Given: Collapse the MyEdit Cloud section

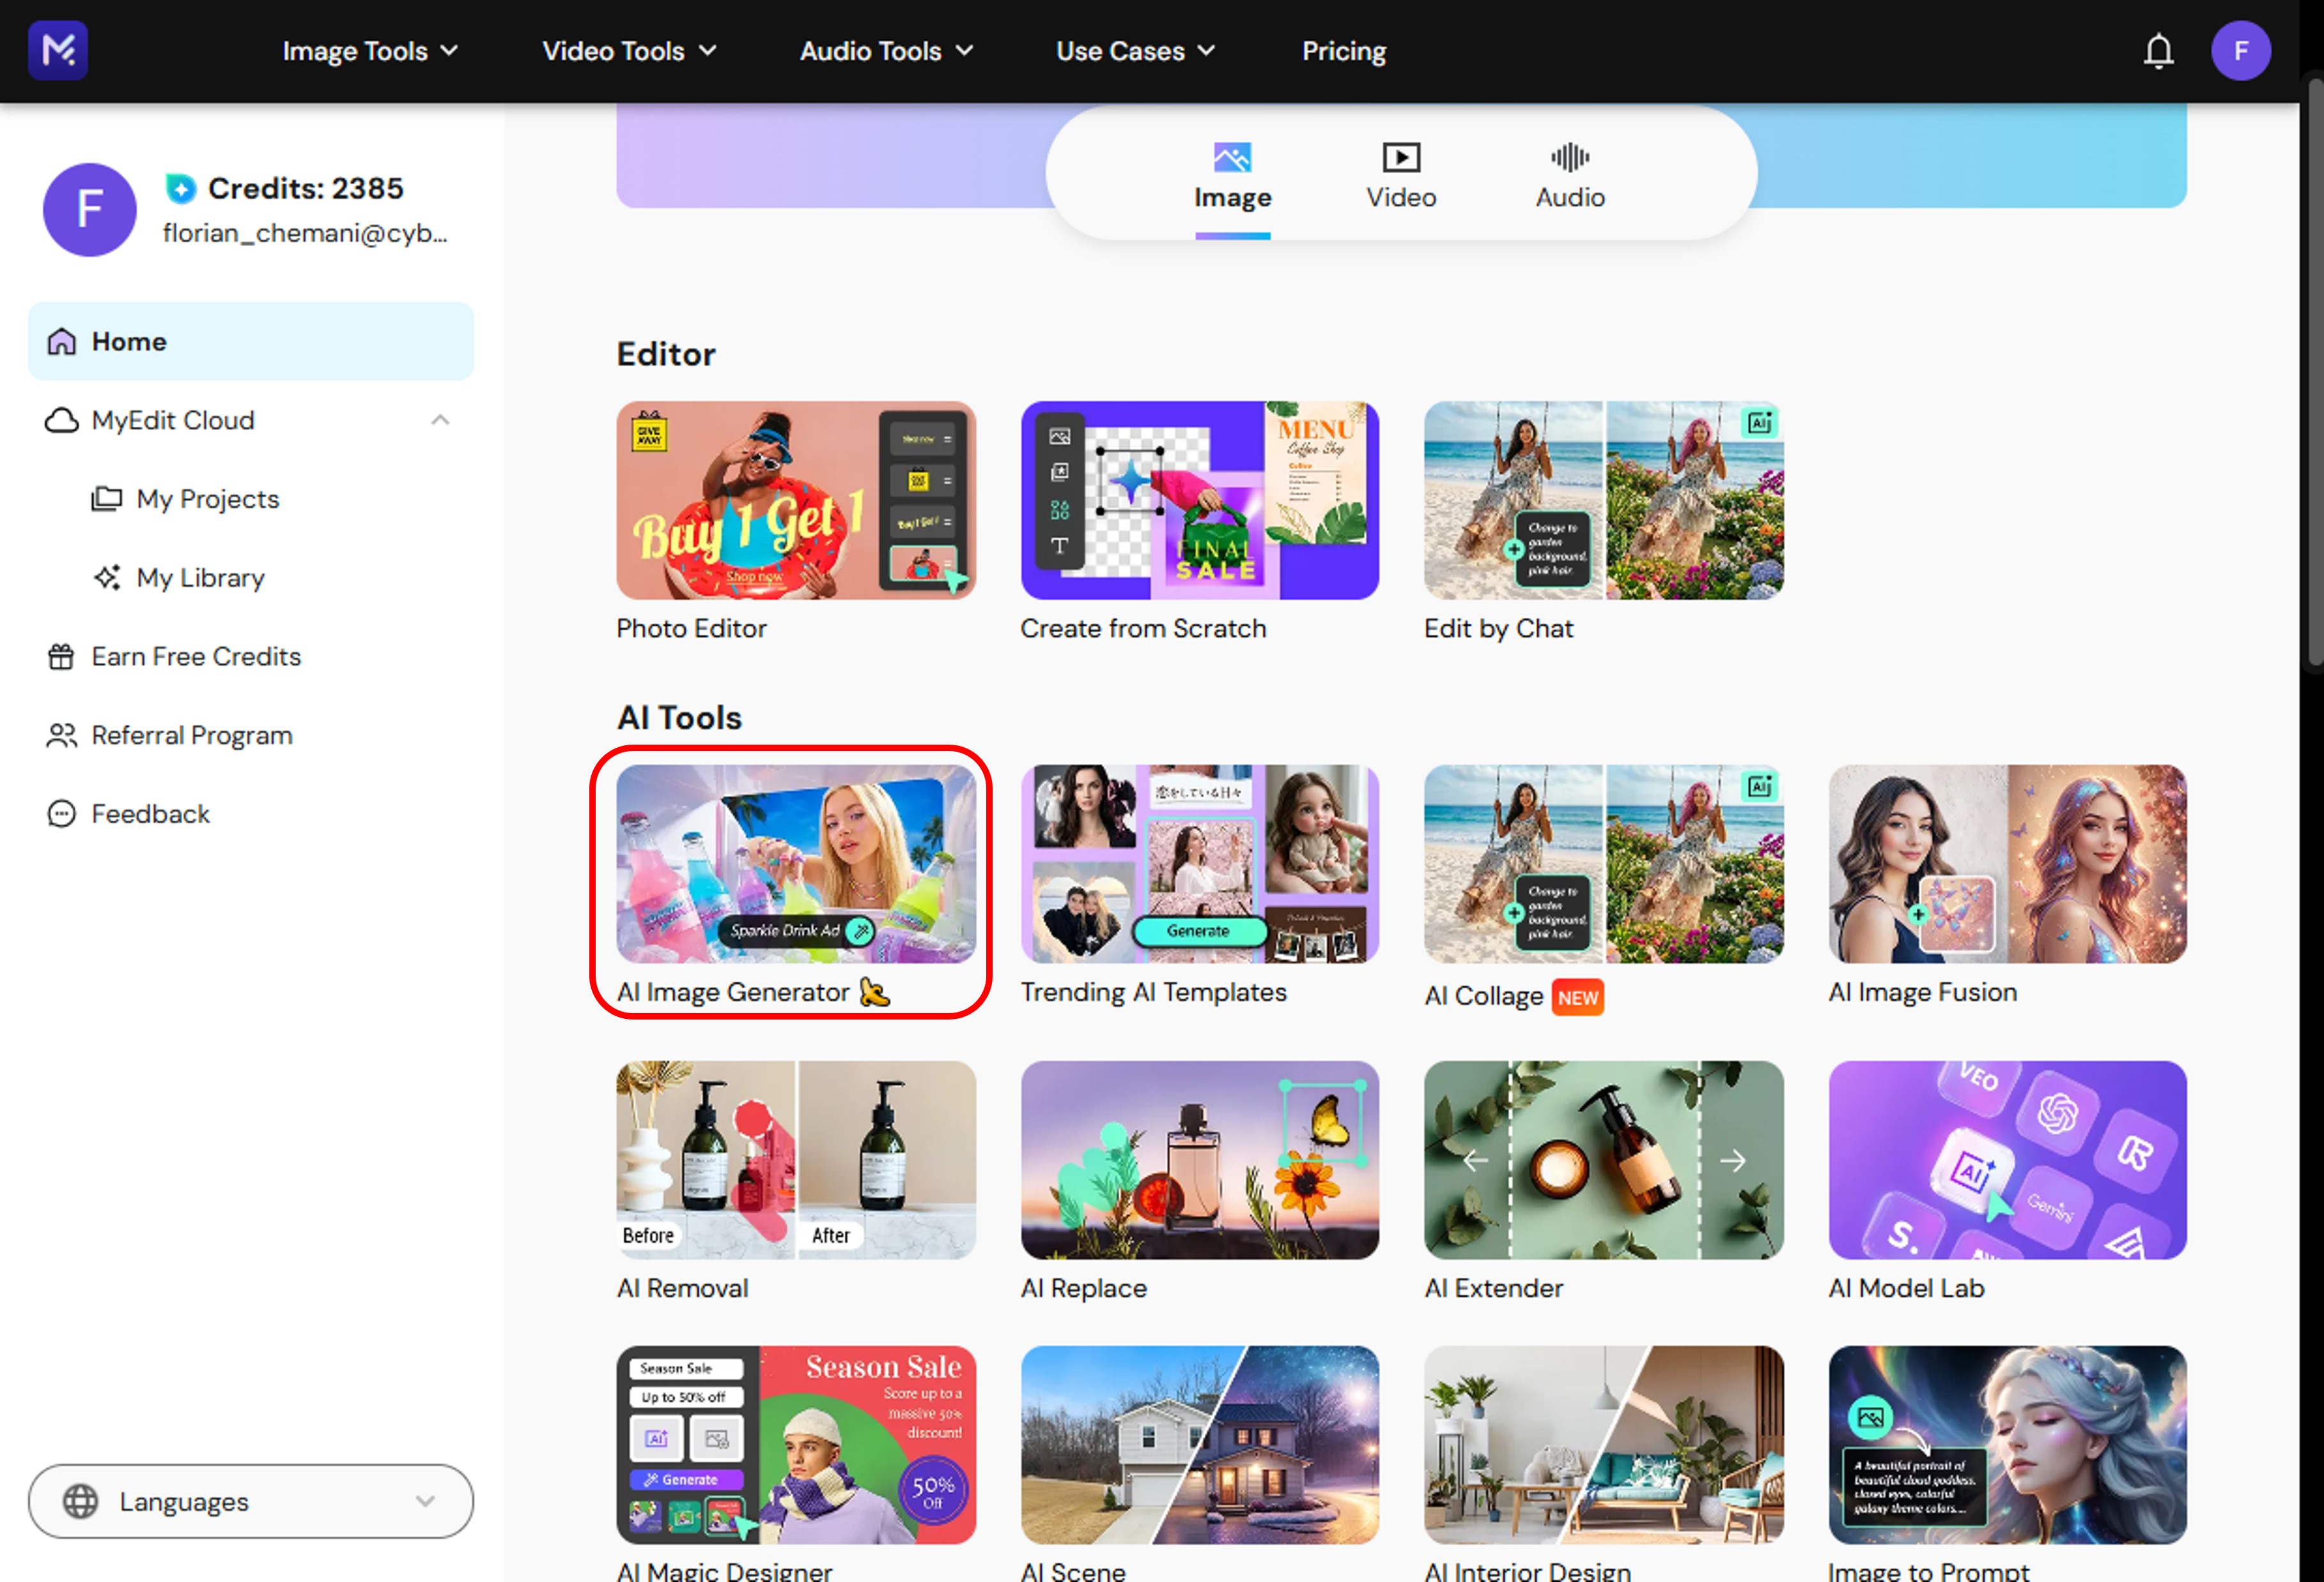Looking at the screenshot, I should point(441,420).
